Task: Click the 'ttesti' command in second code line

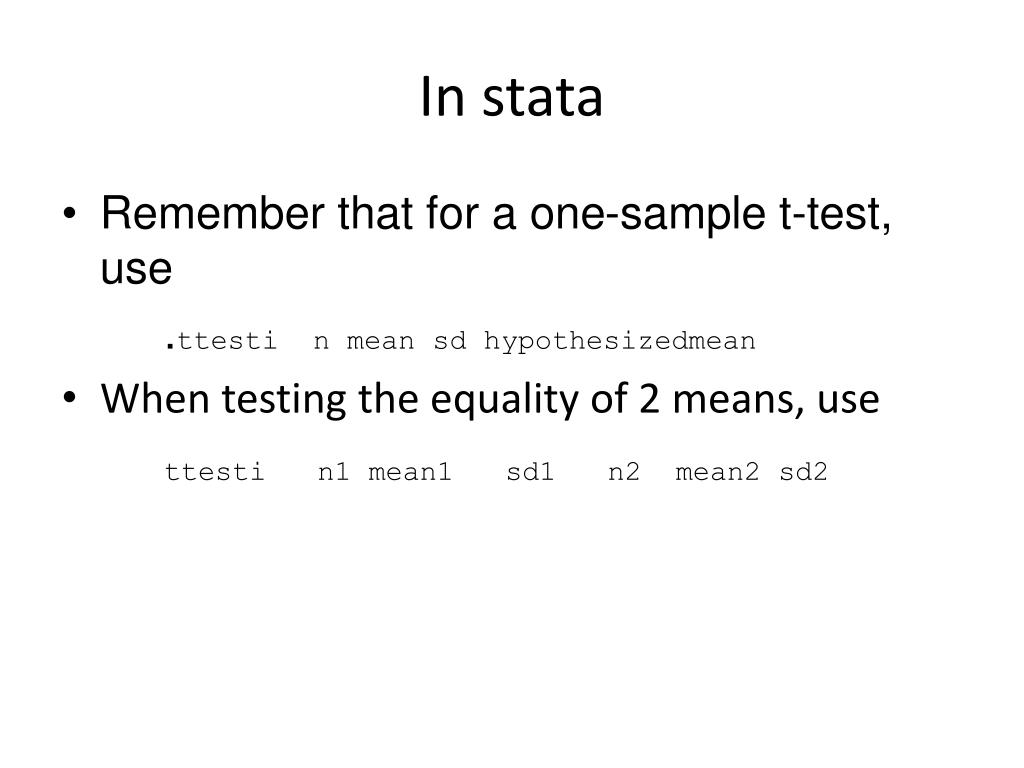Action: (x=214, y=472)
